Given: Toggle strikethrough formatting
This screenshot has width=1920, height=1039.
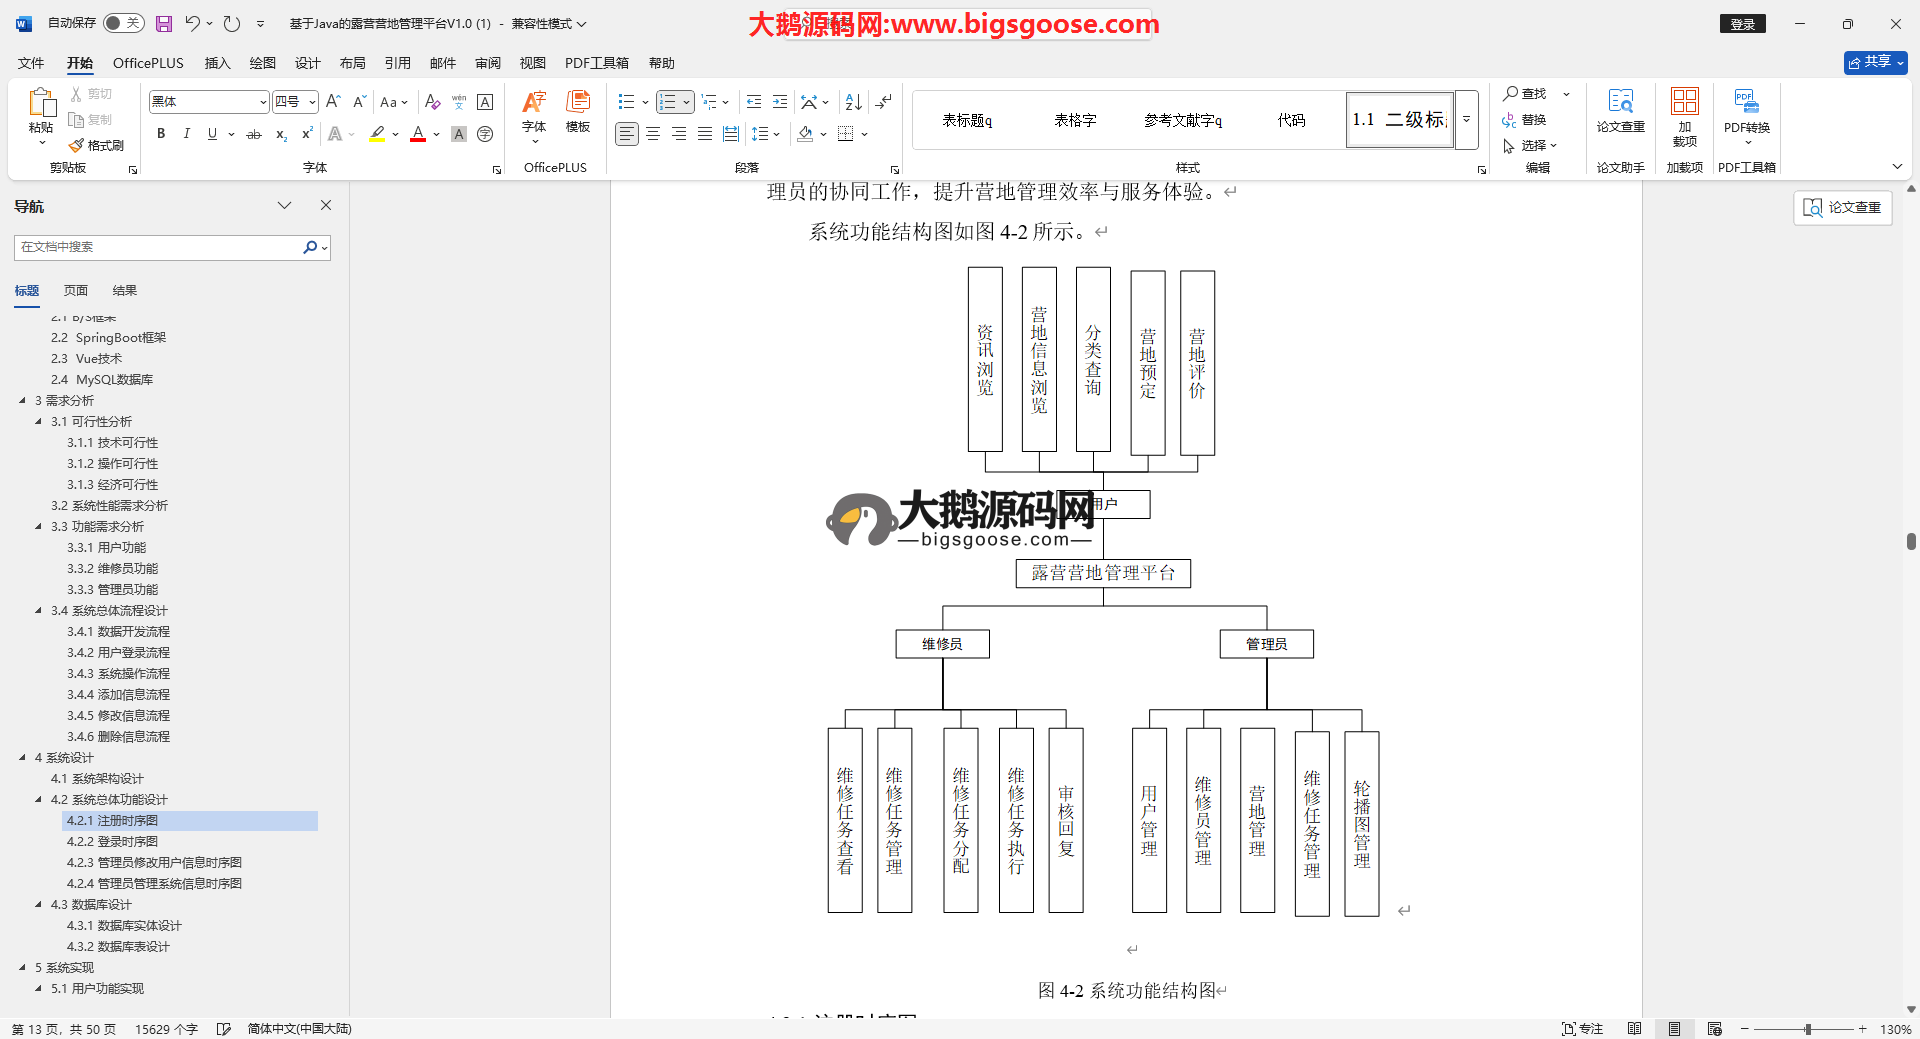Looking at the screenshot, I should 254,134.
